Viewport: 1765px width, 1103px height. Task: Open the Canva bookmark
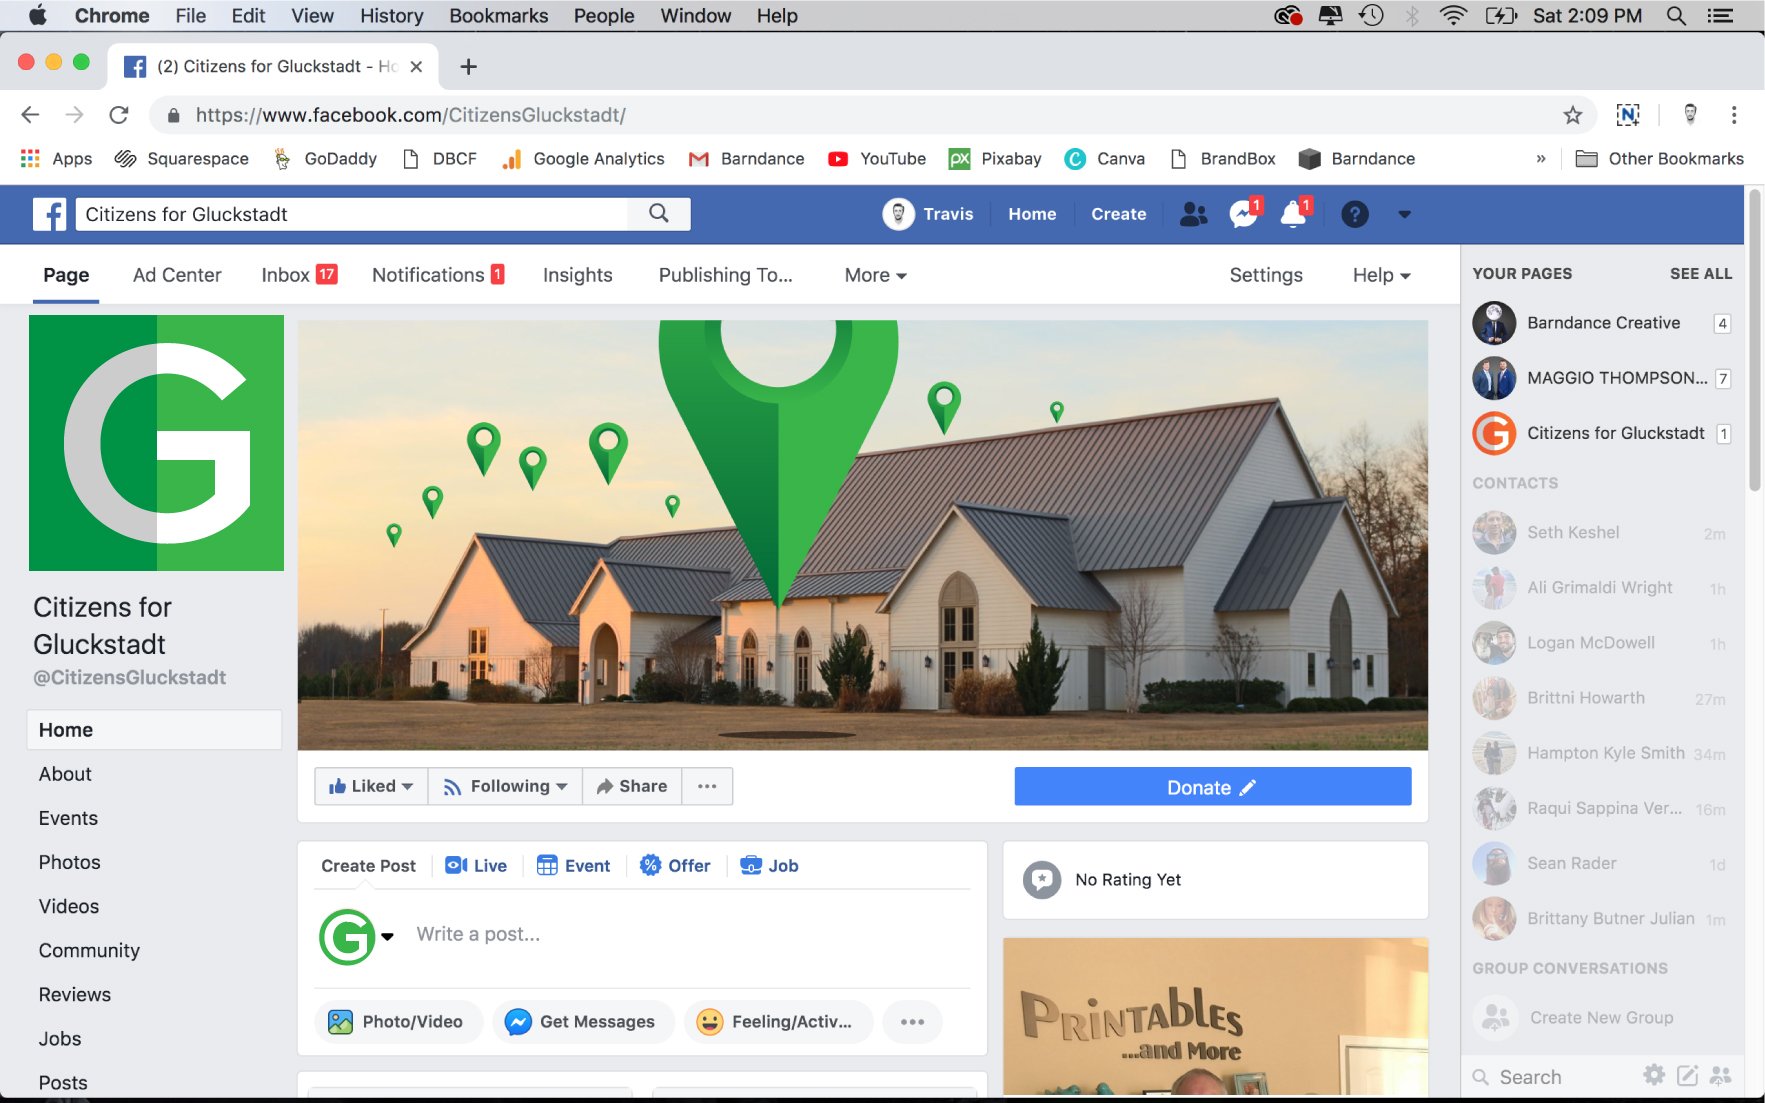coord(1105,159)
